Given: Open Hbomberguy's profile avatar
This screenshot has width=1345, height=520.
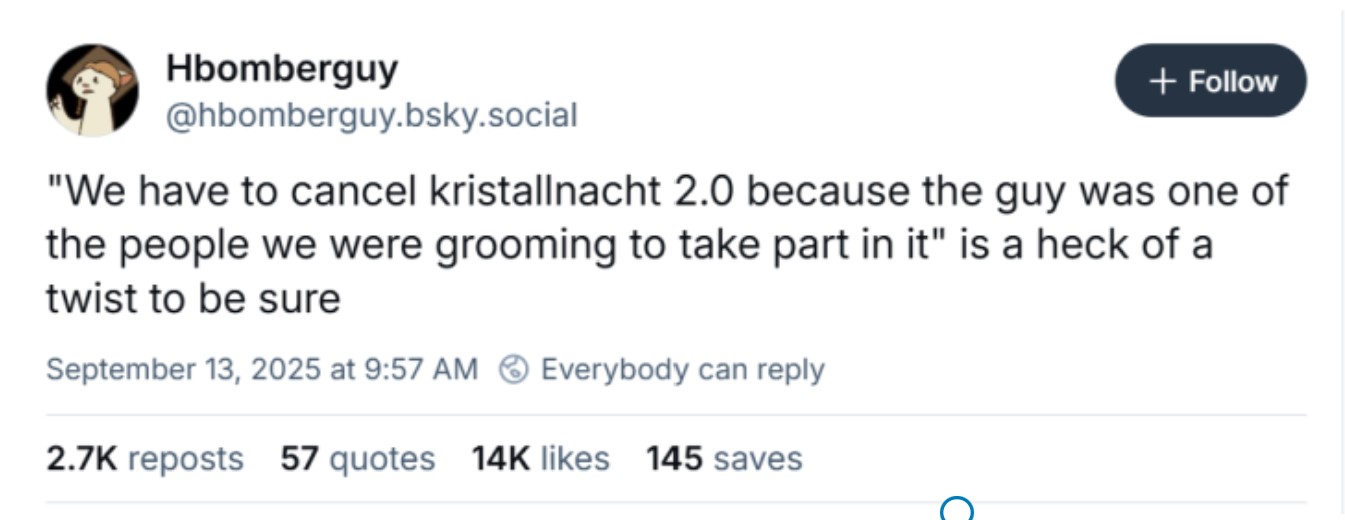Looking at the screenshot, I should [x=92, y=90].
